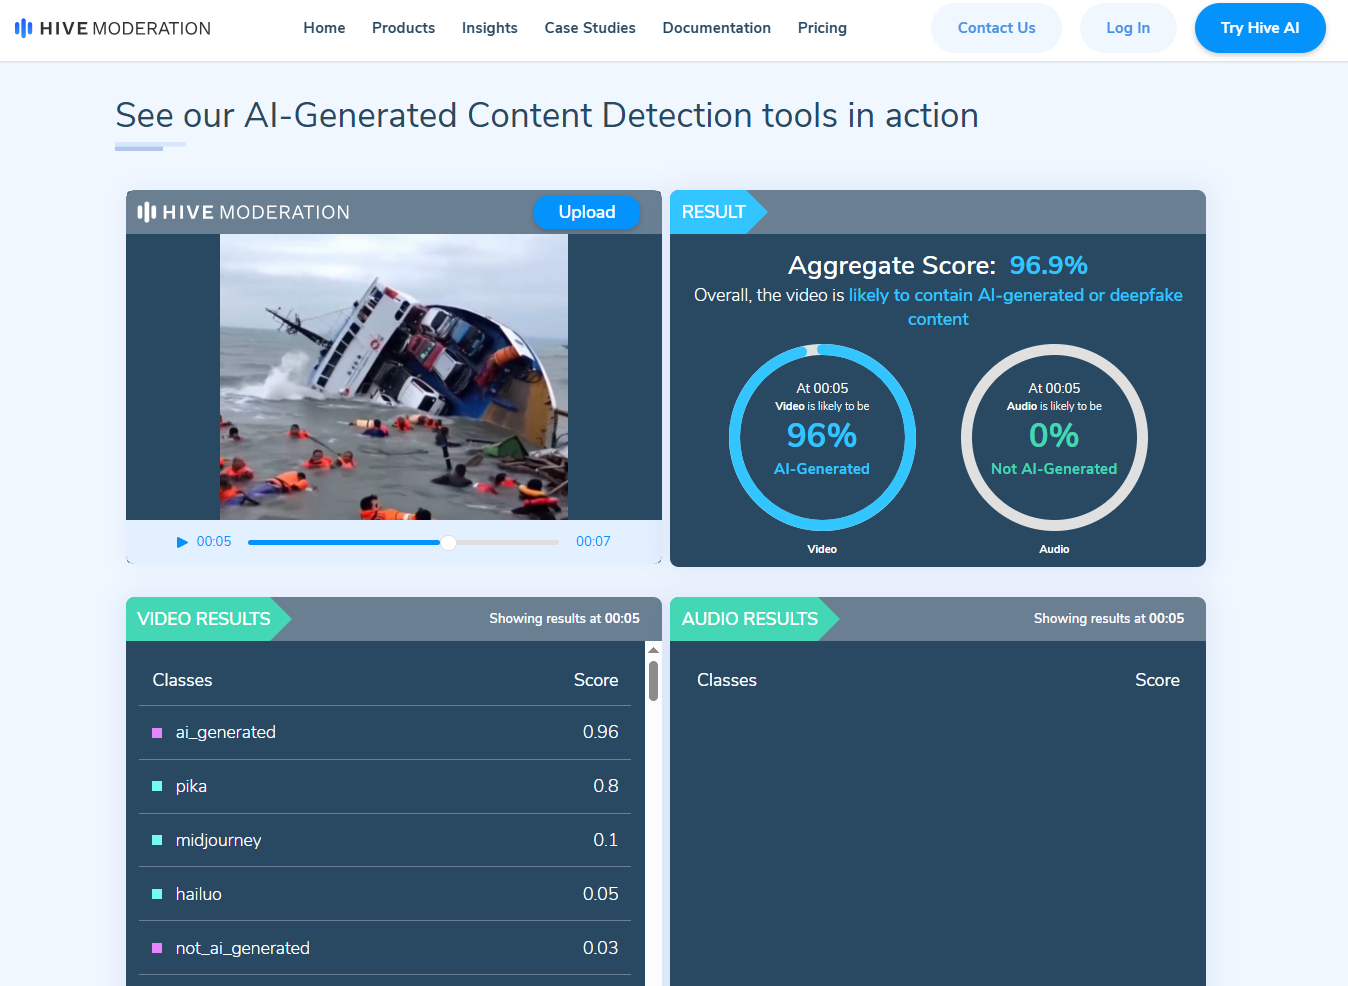Open the Products menu
1348x986 pixels.
click(x=403, y=28)
